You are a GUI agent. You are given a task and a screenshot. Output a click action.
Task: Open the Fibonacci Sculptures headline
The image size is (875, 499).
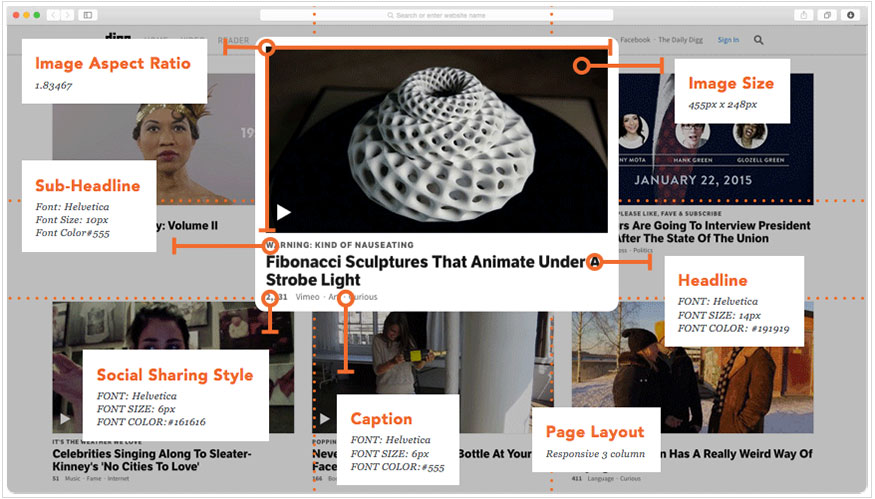tap(432, 271)
